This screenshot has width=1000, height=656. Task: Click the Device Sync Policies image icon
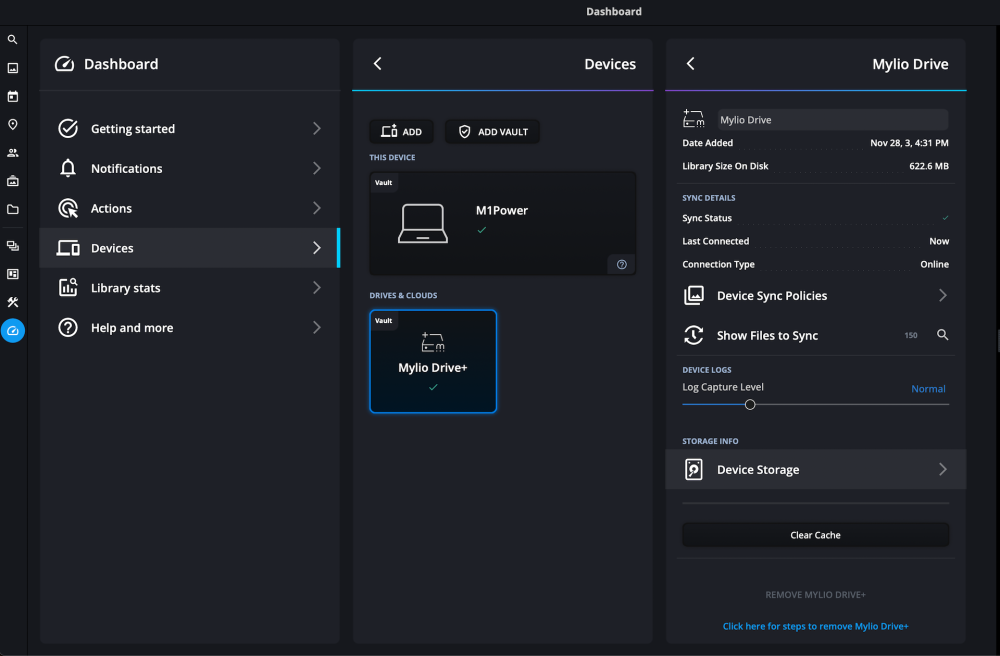pos(693,295)
